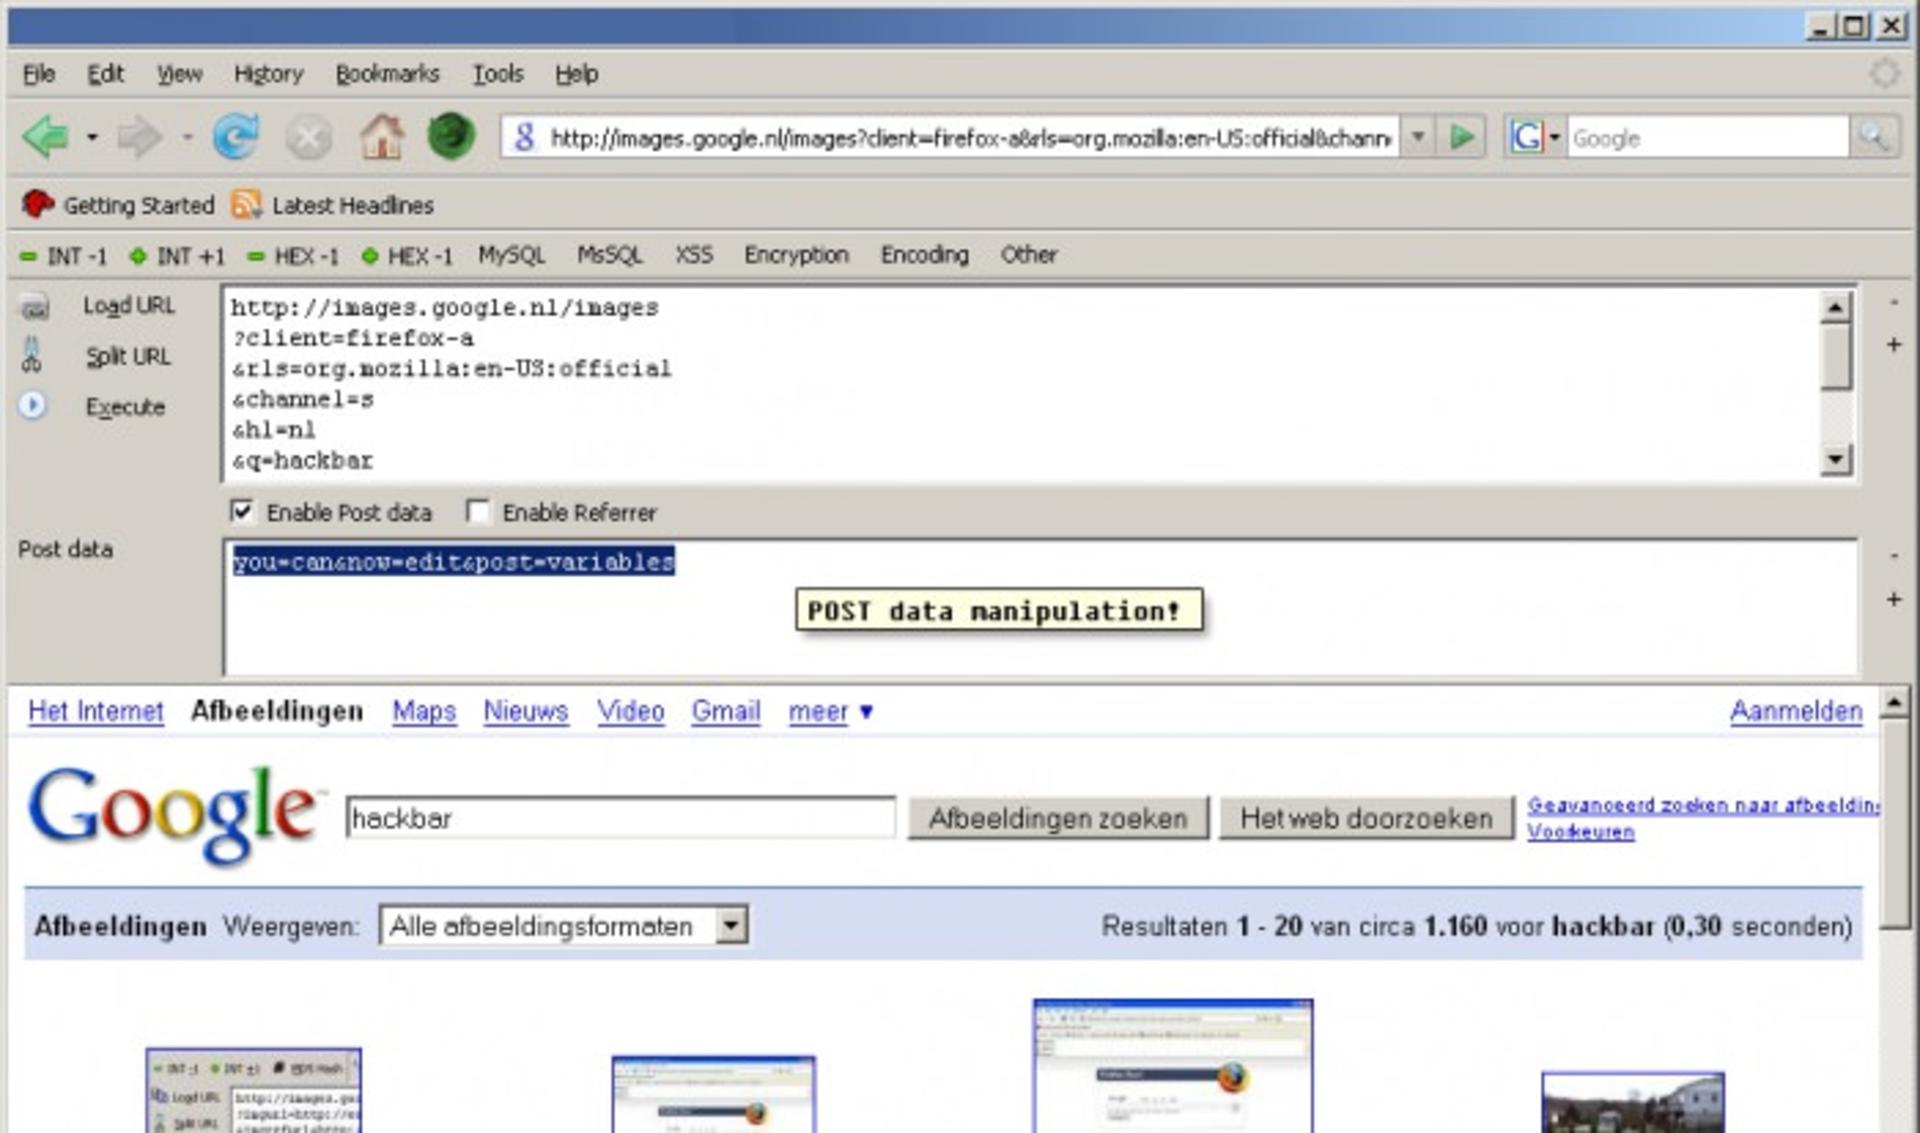The height and width of the screenshot is (1133, 1920).
Task: Open the Help menu
Action: [x=577, y=74]
